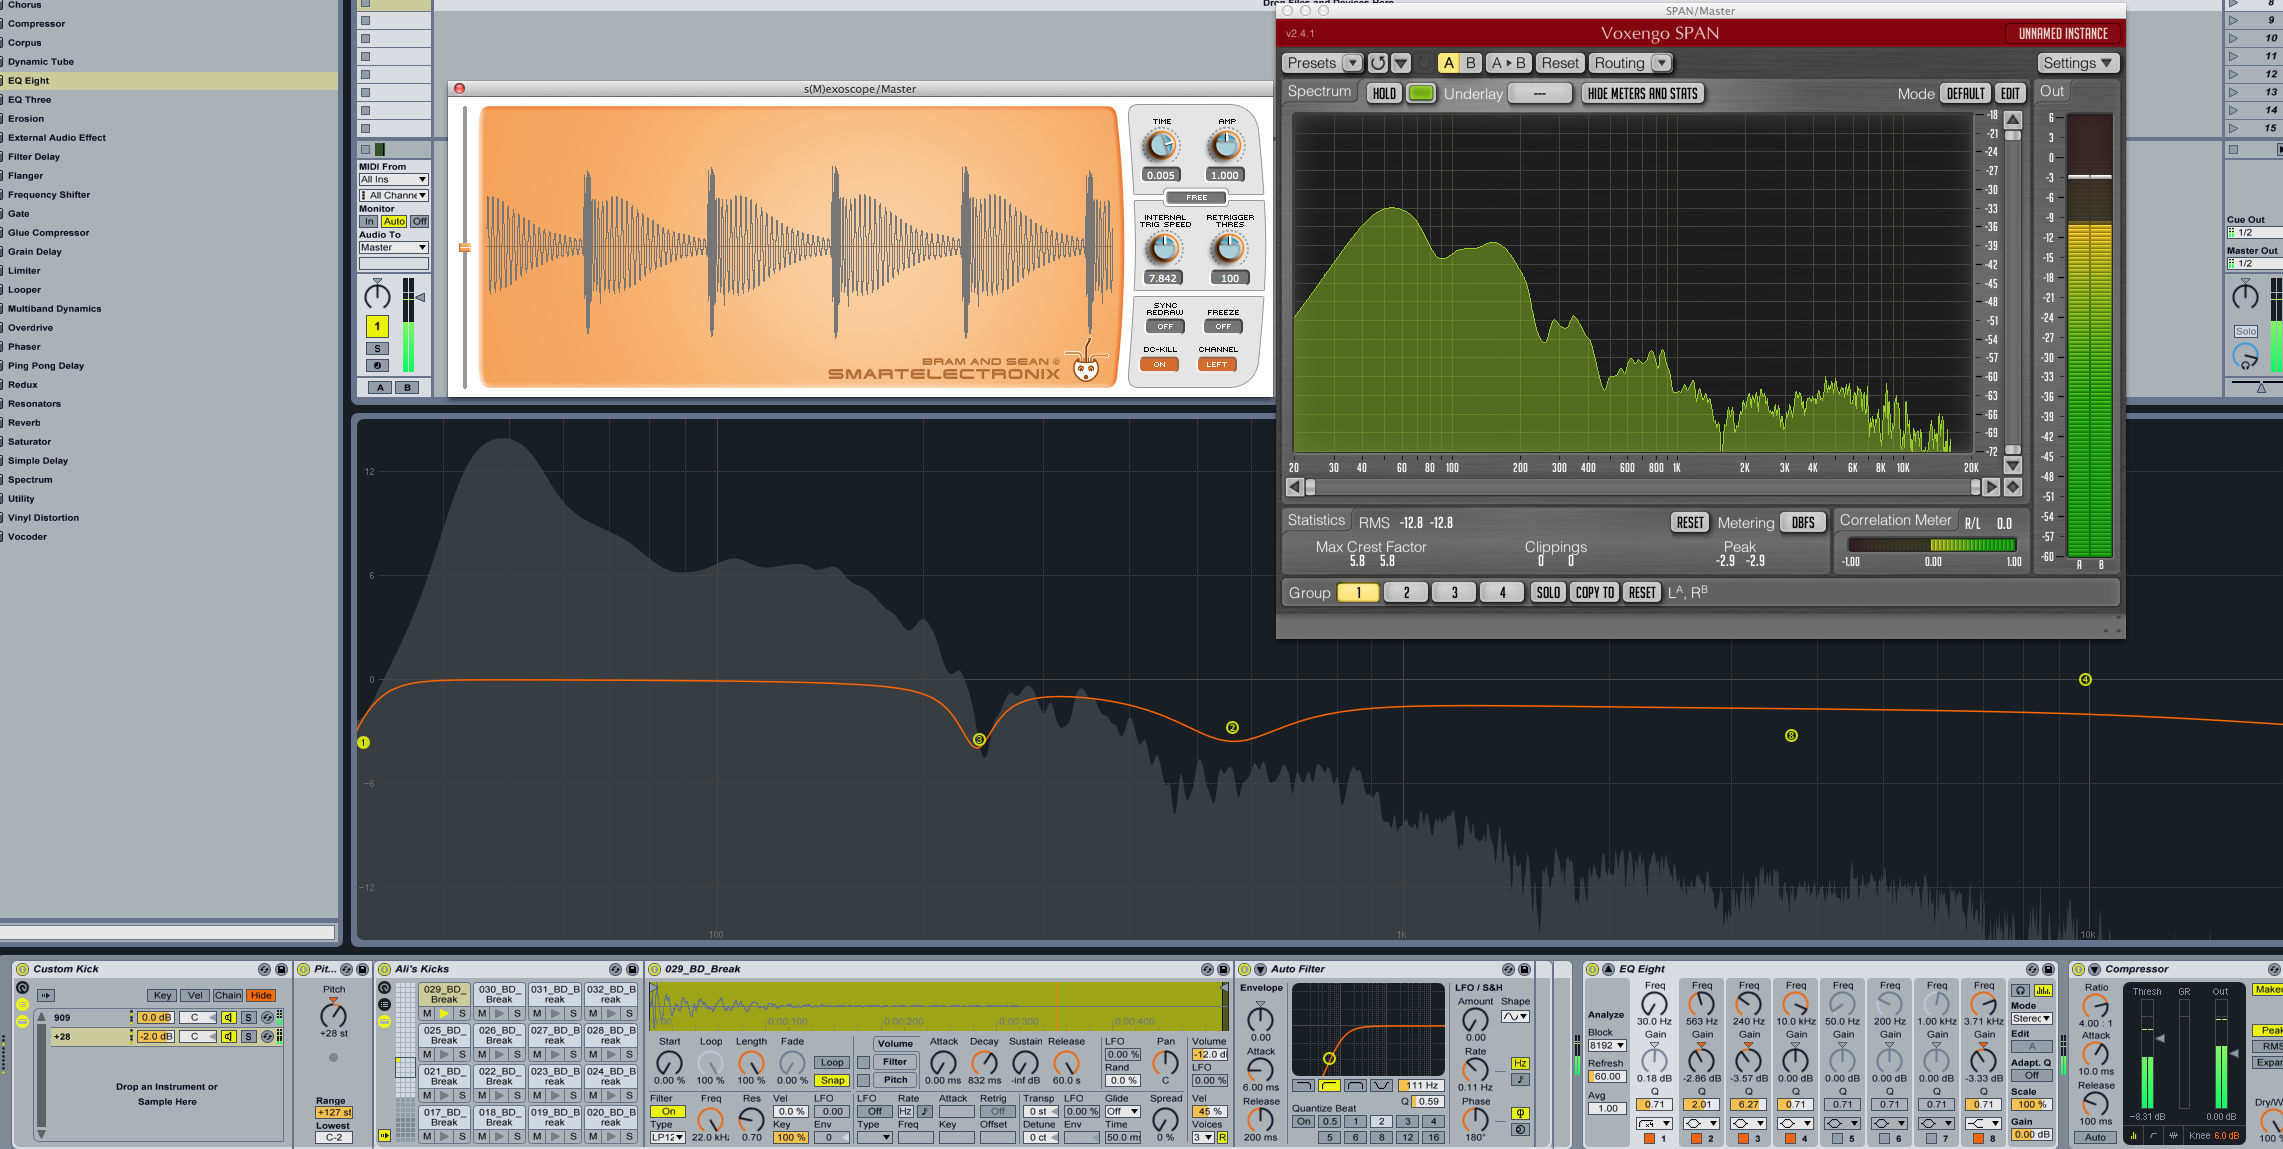Preview the 029_BD_Break pad with play icon
The height and width of the screenshot is (1149, 2283).
point(444,1013)
